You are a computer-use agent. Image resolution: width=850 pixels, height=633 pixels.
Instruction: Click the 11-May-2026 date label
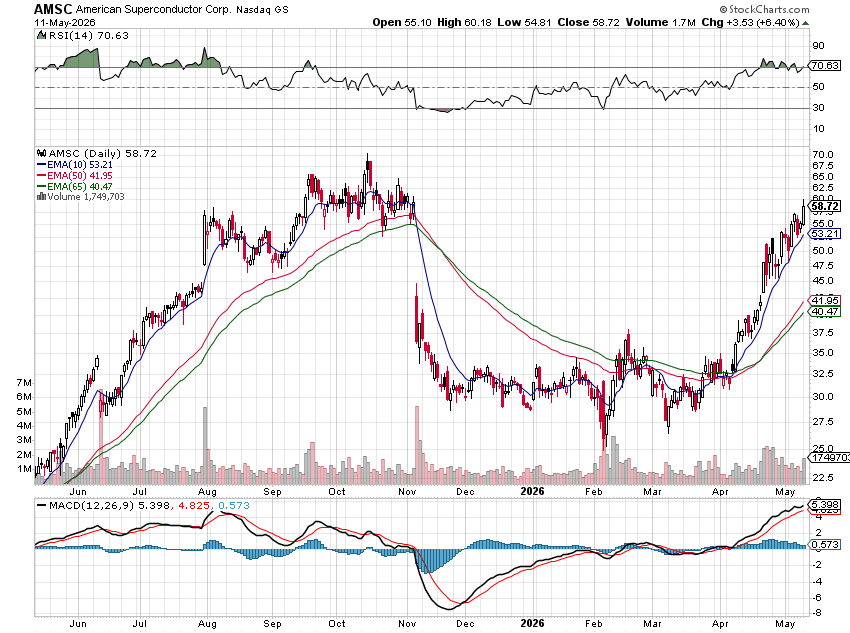point(65,22)
